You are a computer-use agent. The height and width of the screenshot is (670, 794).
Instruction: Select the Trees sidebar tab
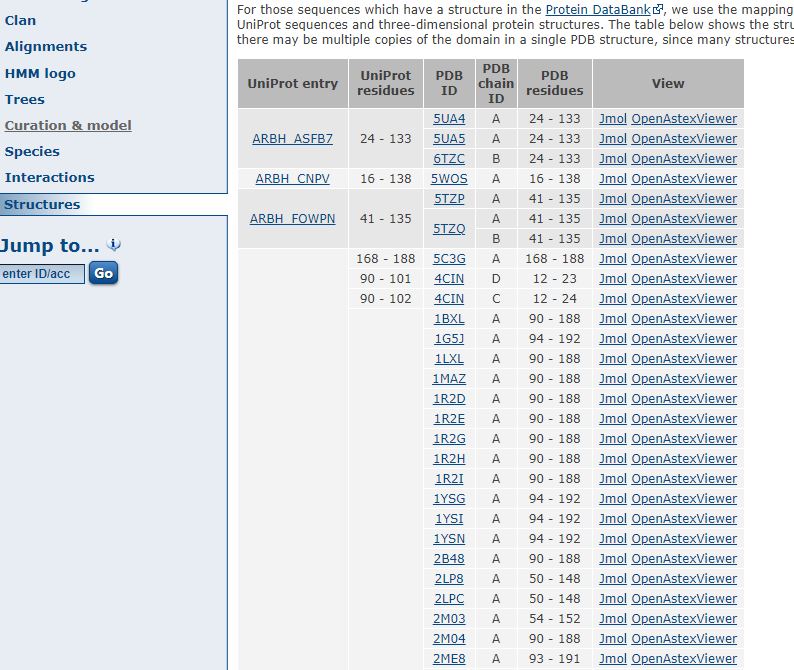pos(25,99)
